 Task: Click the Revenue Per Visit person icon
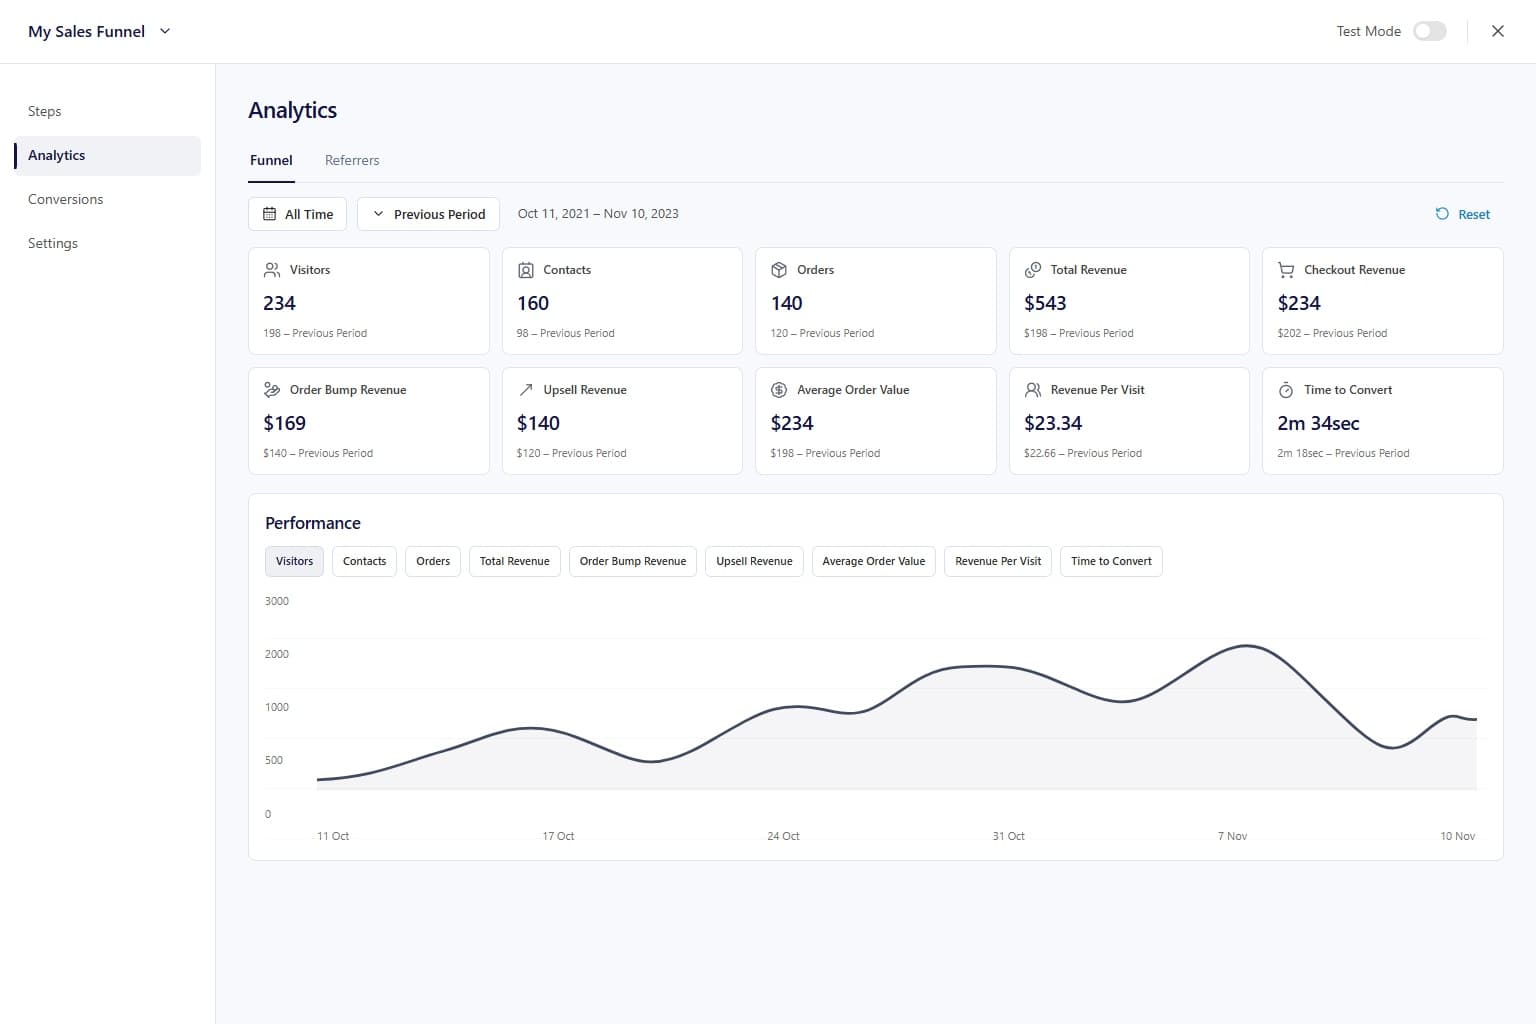click(1033, 390)
